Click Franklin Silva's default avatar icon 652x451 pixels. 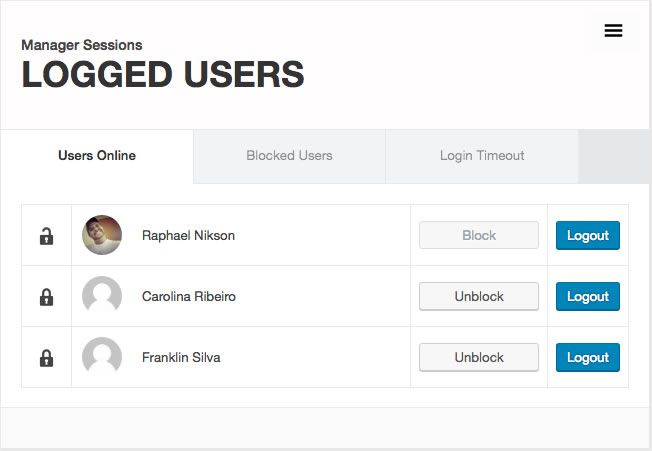[102, 357]
